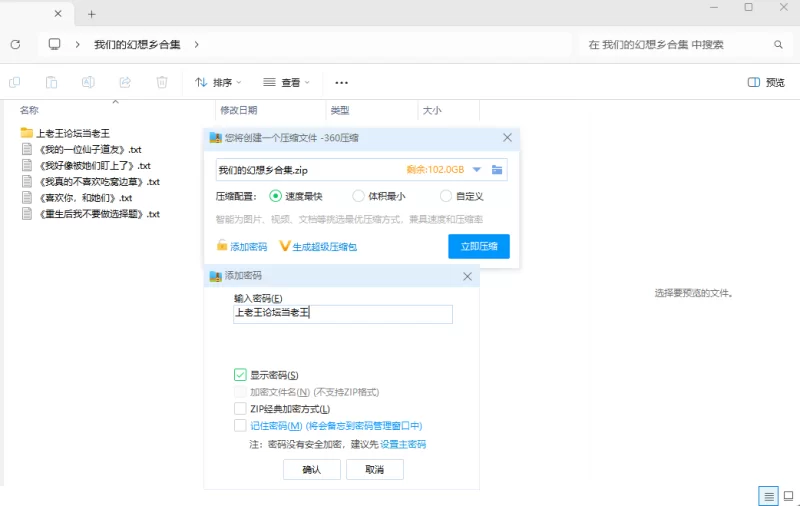Screen dimensions: 800x506
Task: Select file 《喜欢你，和她们》.txt
Action: coord(86,198)
